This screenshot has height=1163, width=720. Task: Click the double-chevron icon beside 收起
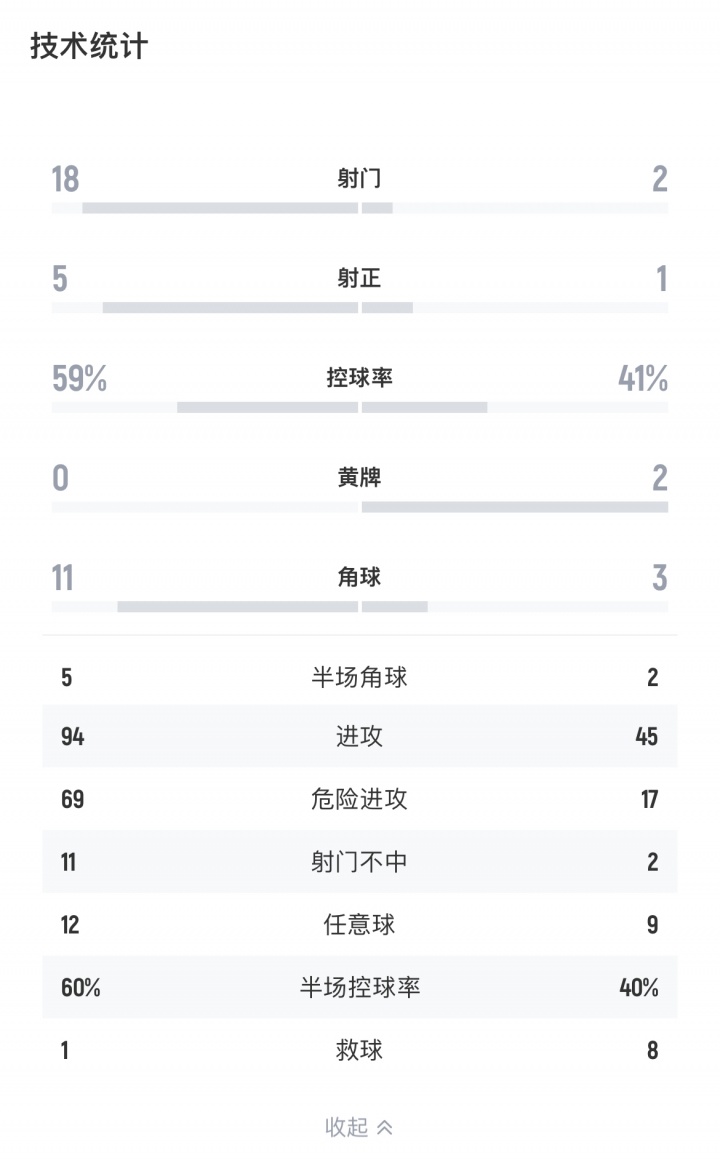(x=385, y=1128)
